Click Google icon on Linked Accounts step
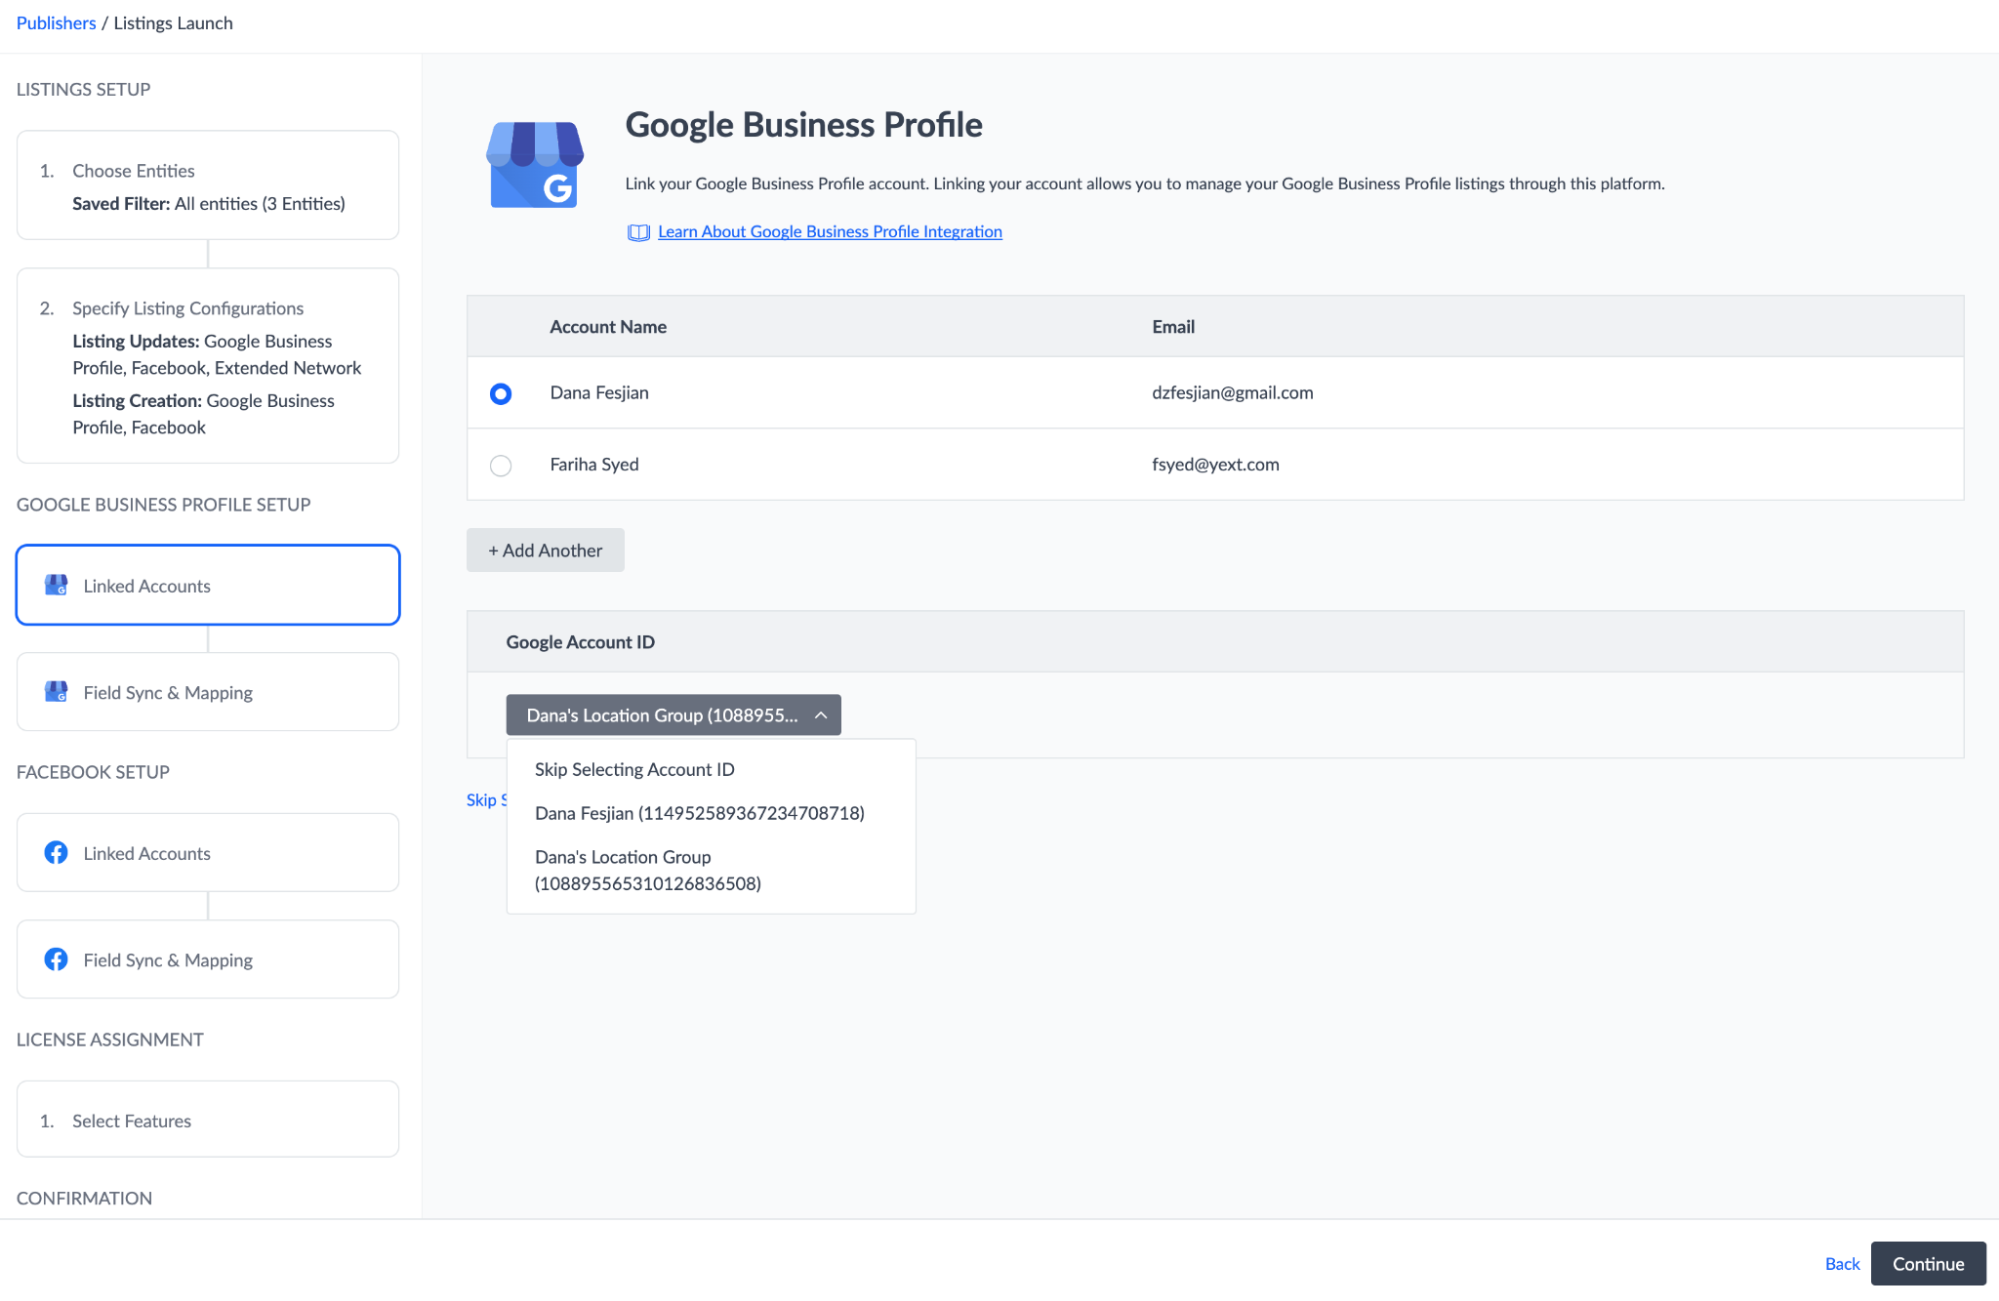This screenshot has height=1301, width=1999. tap(56, 585)
